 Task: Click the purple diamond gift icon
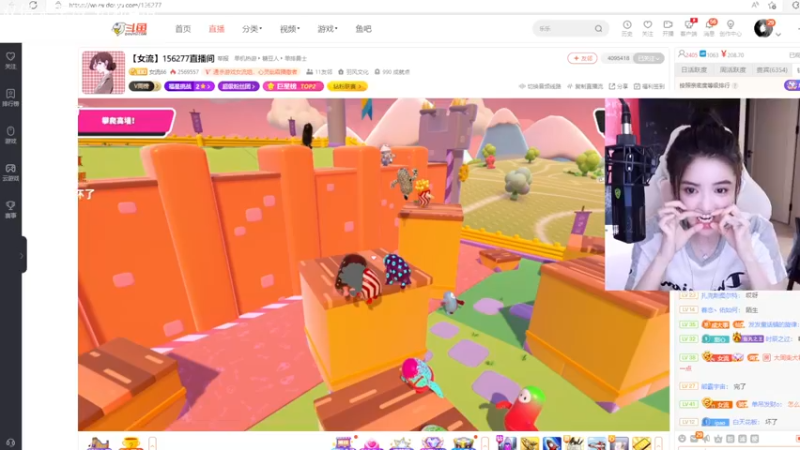432,443
